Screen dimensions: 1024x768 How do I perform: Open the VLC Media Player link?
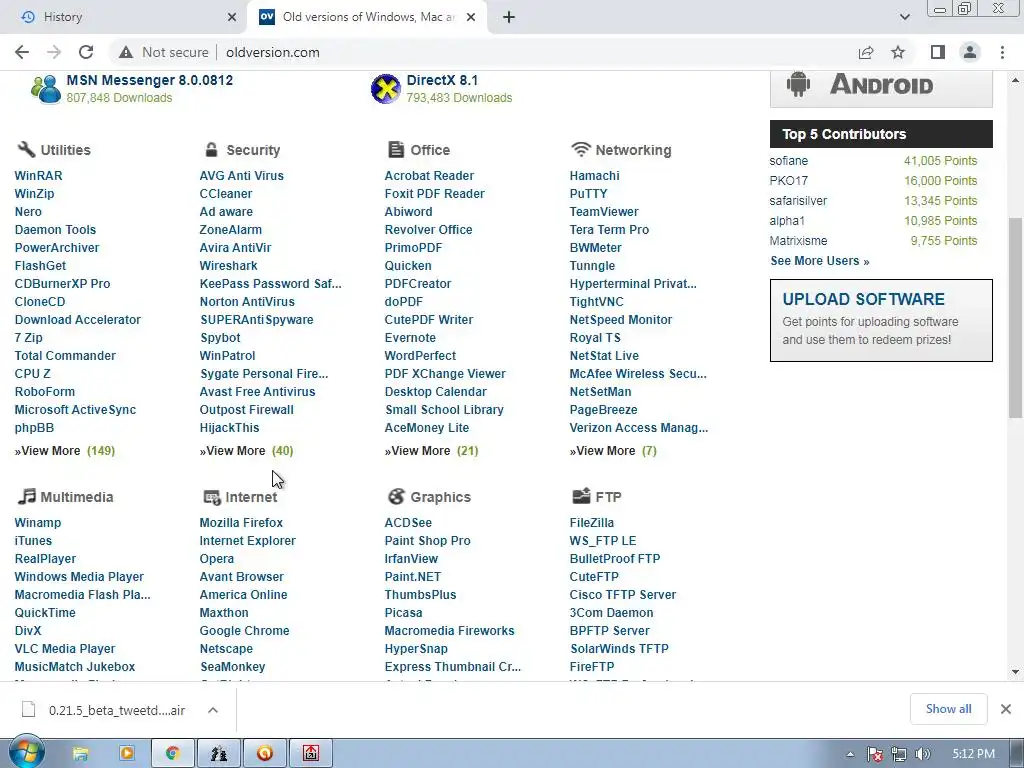coord(65,648)
